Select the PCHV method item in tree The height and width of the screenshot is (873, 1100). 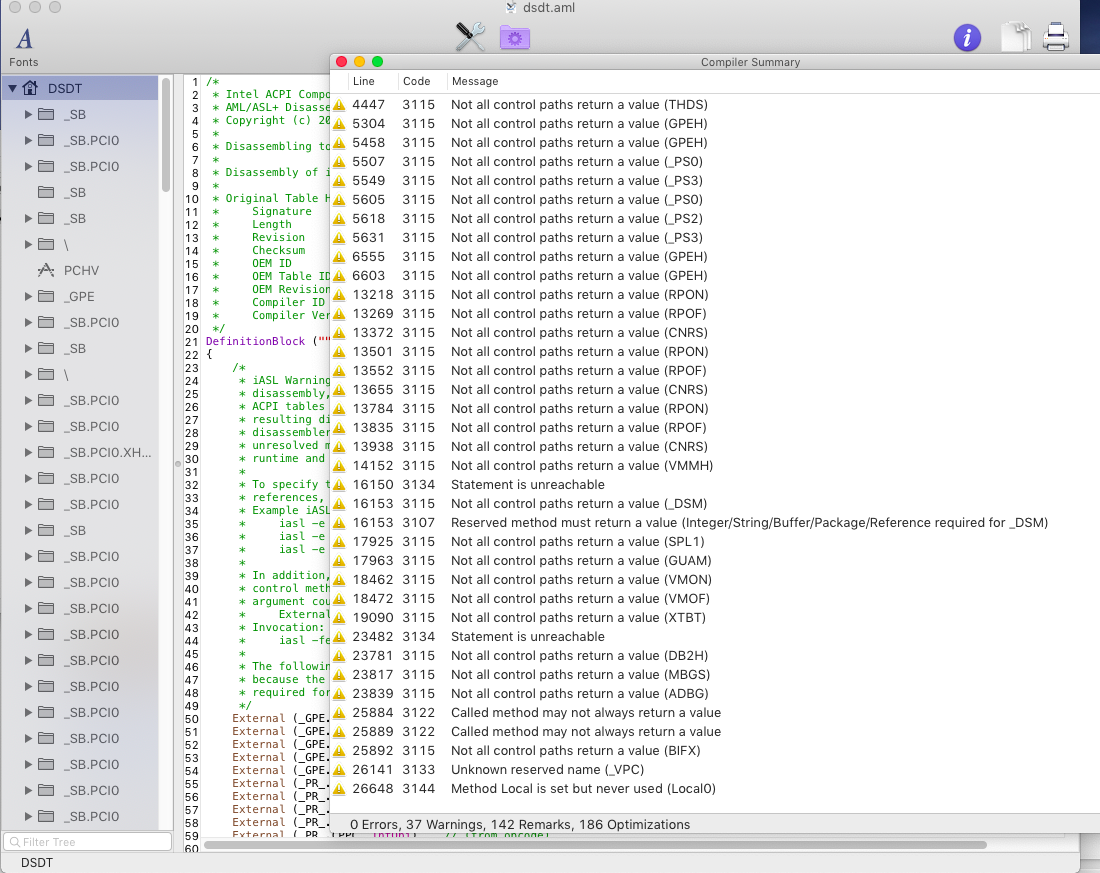pyautogui.click(x=80, y=270)
